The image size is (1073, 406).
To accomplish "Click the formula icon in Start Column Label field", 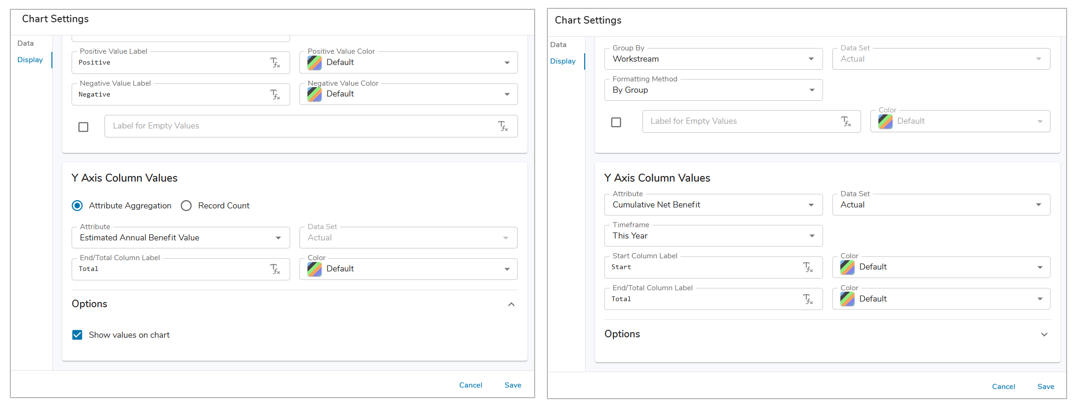I will point(808,268).
